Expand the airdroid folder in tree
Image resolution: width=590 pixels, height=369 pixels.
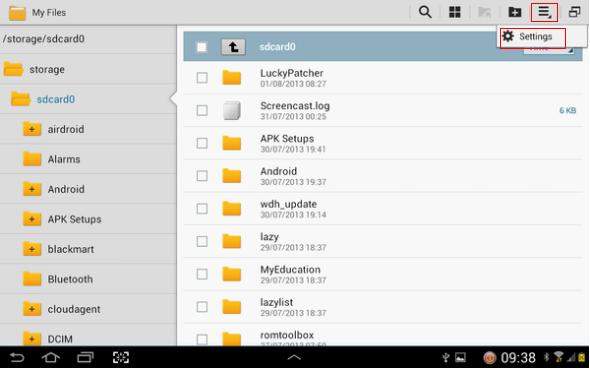click(x=32, y=129)
